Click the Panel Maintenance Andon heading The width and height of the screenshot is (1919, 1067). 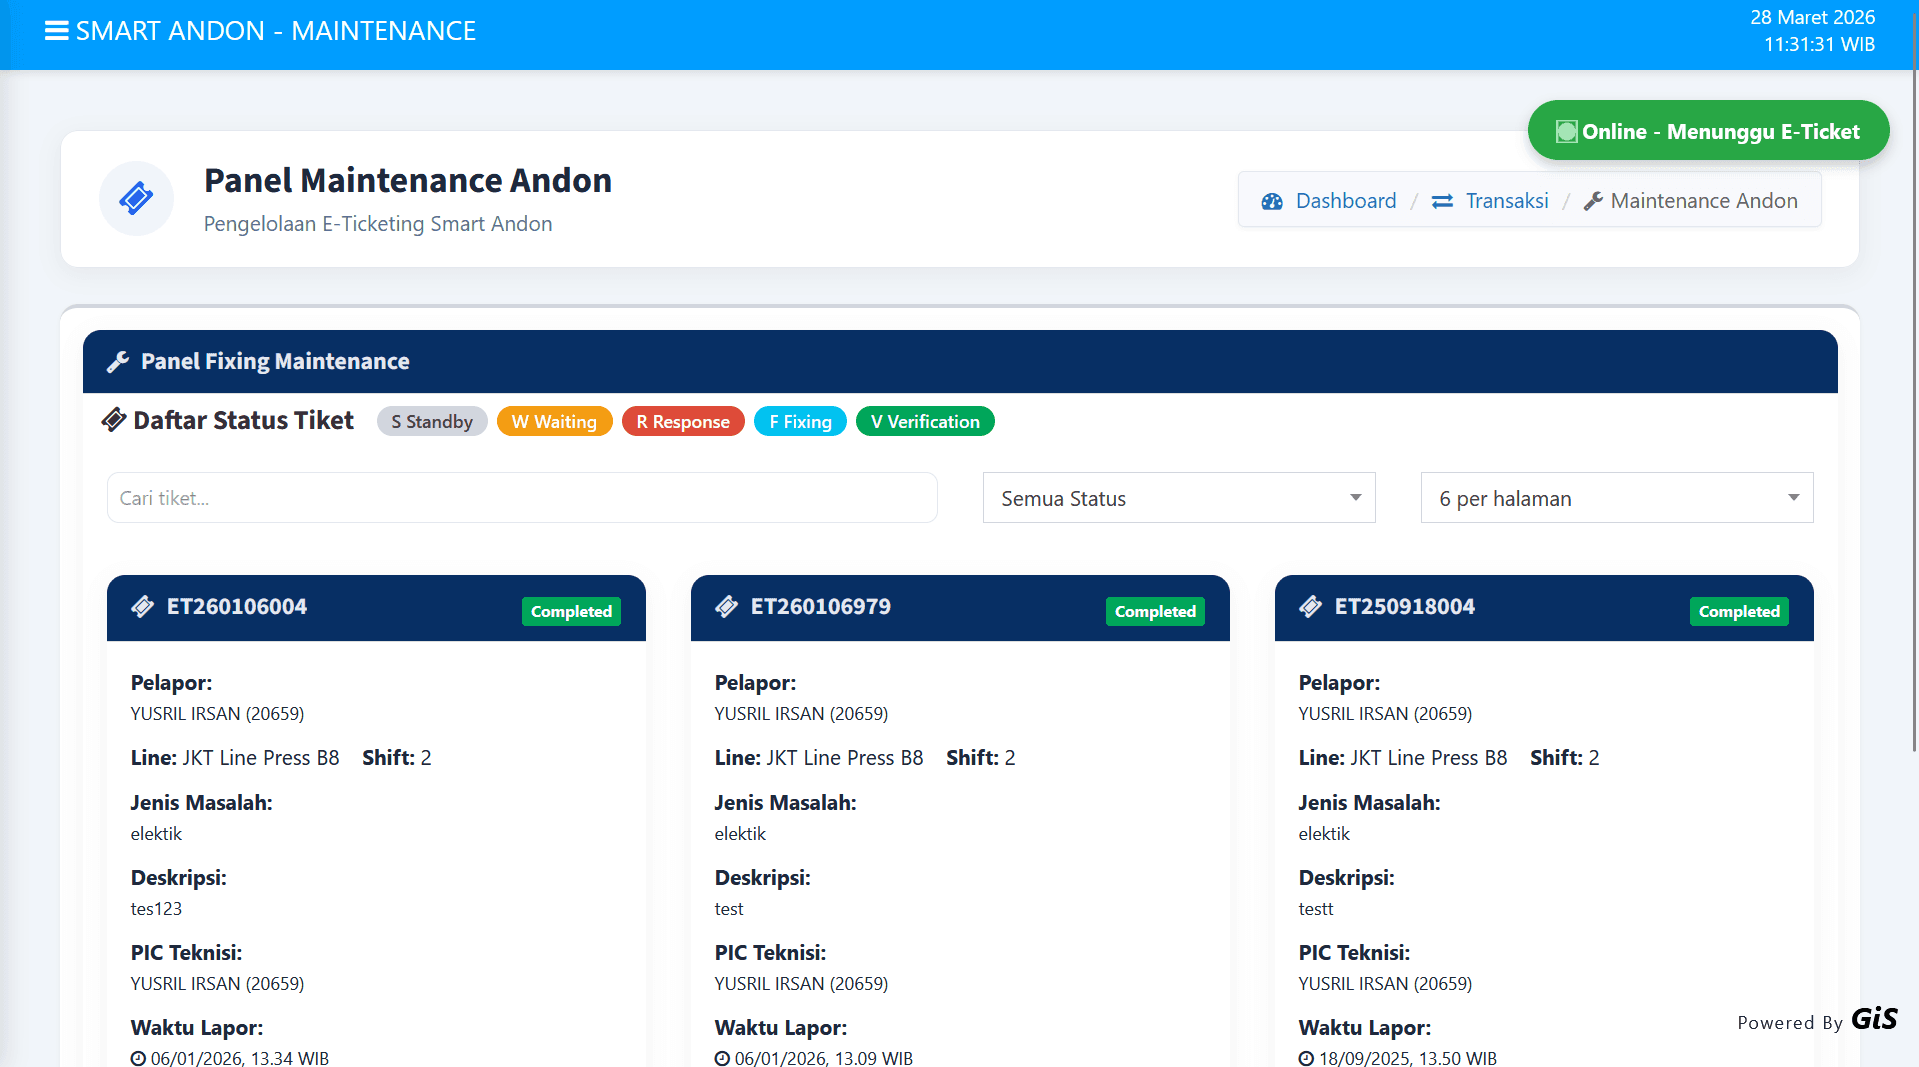[x=408, y=181]
